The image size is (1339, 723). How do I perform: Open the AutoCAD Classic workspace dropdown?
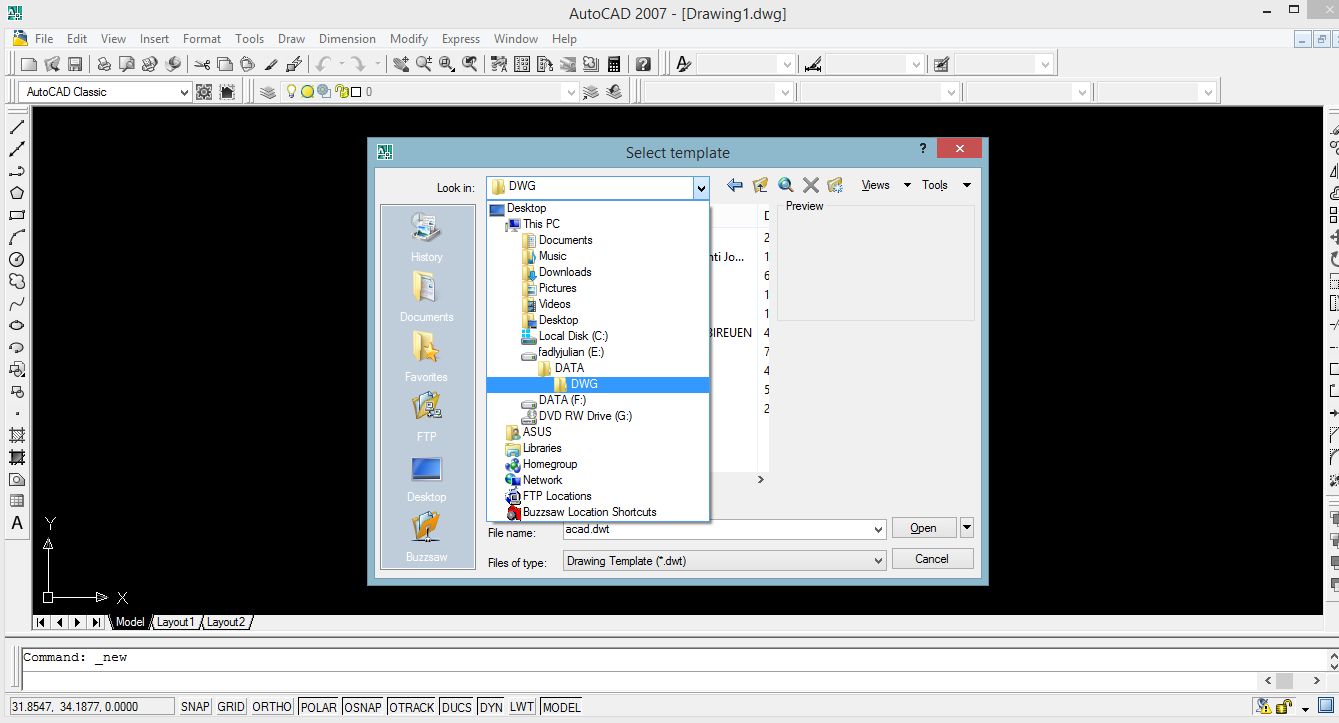185,91
